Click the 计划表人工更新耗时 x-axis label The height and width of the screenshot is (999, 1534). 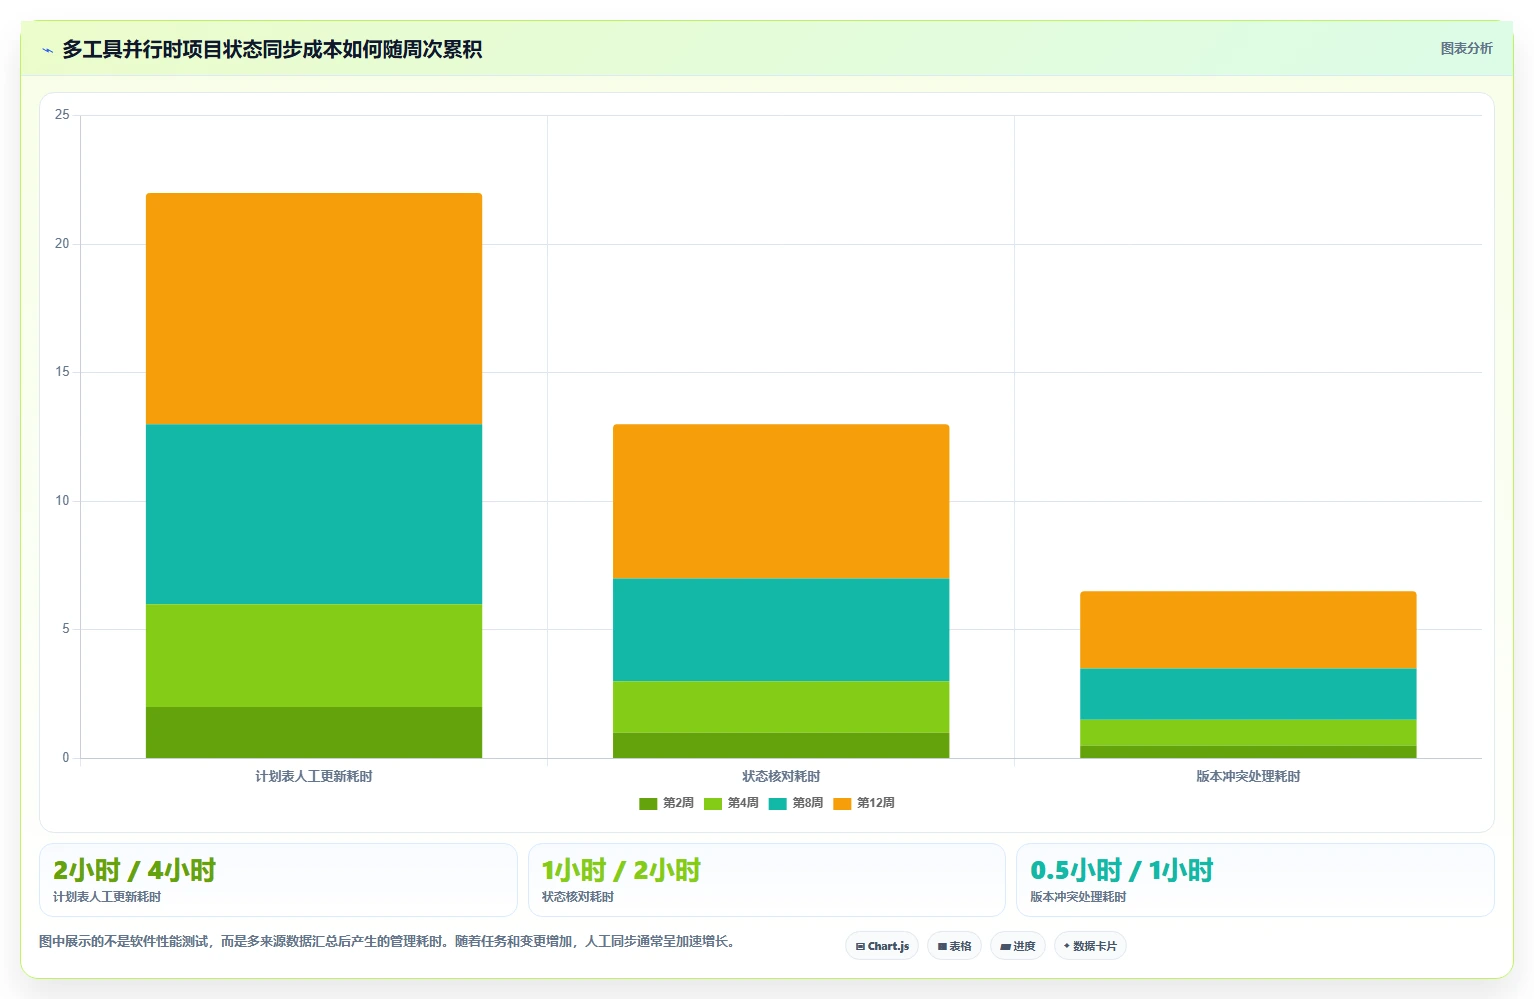(314, 776)
